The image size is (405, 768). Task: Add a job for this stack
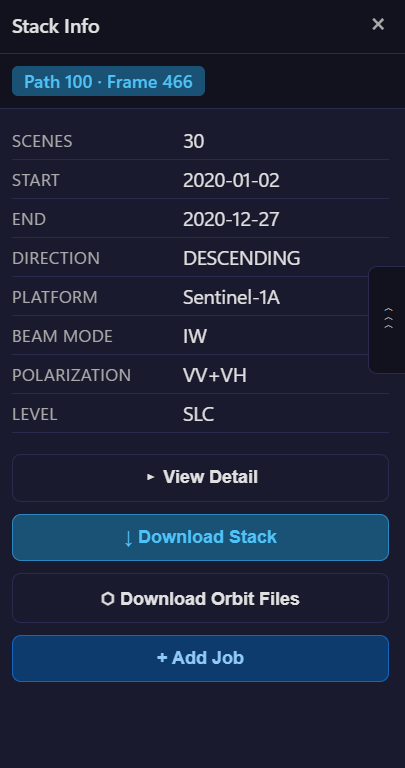pyautogui.click(x=200, y=658)
